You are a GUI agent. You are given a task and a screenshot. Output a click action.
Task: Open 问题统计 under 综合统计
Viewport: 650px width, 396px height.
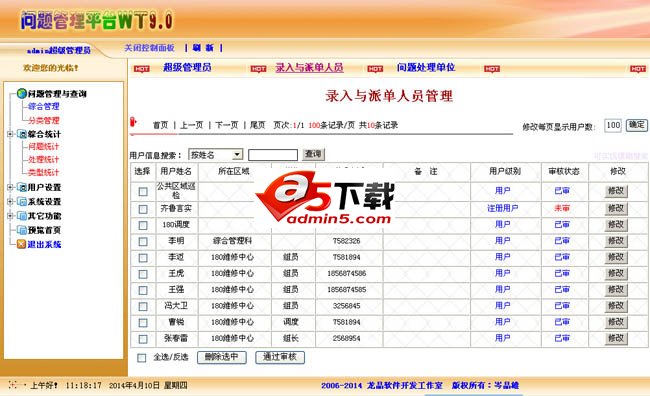44,146
